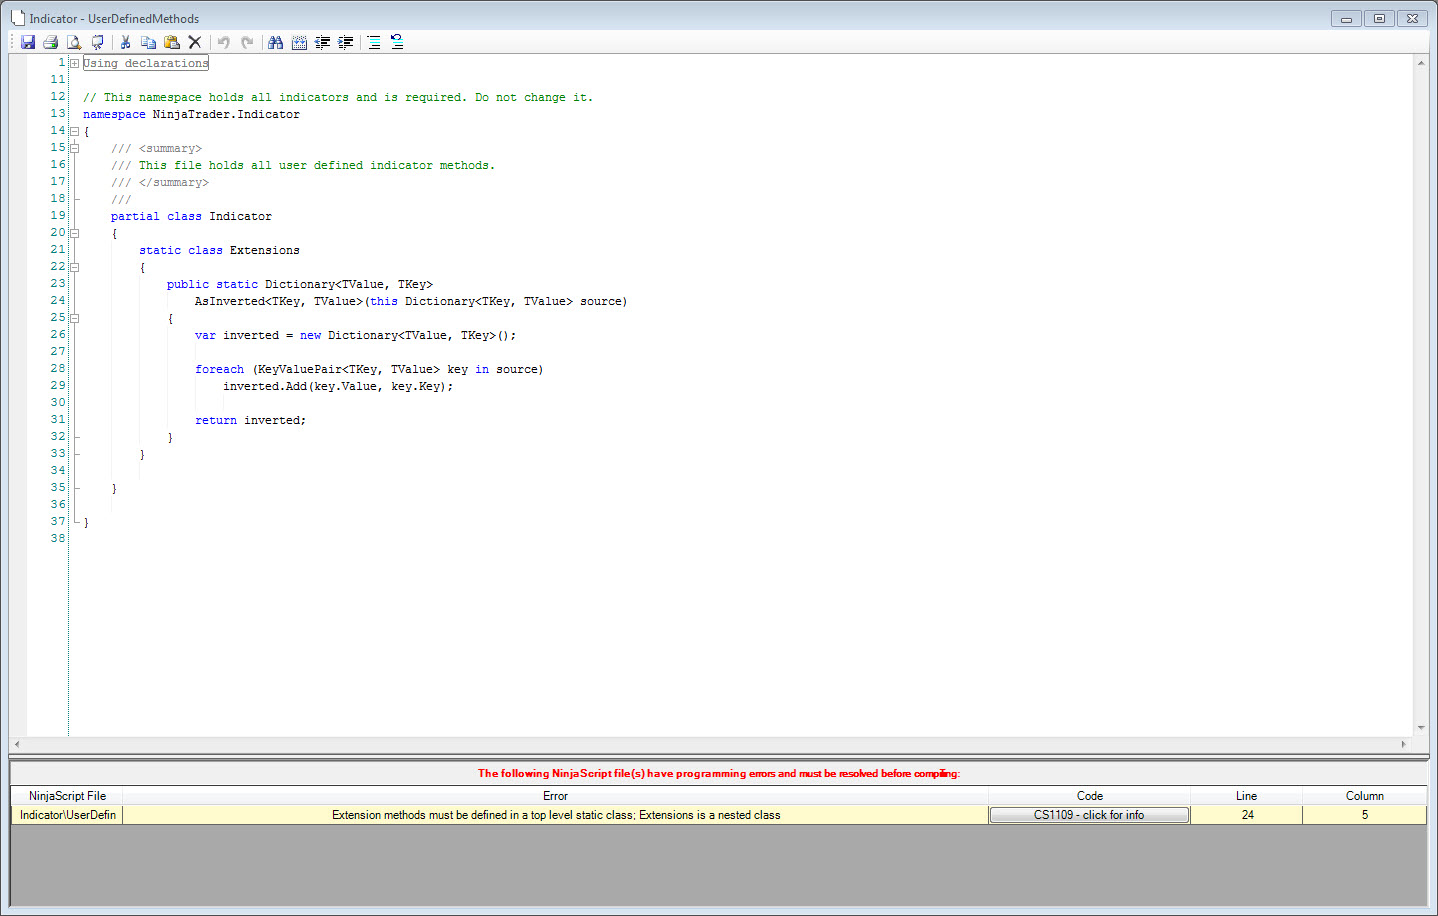1438x916 pixels.
Task: Select the extension methods error message
Action: click(x=555, y=815)
